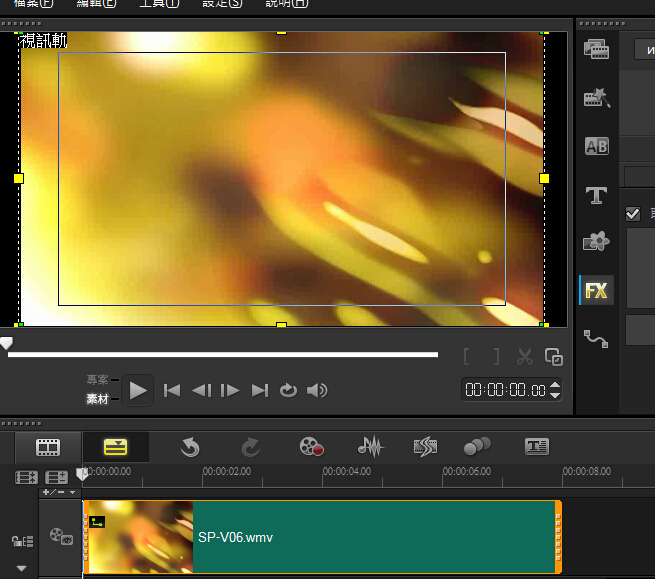Screen dimensions: 655x579
Task: Expand the add/remove chapter point dropdown
Action: pos(72,493)
